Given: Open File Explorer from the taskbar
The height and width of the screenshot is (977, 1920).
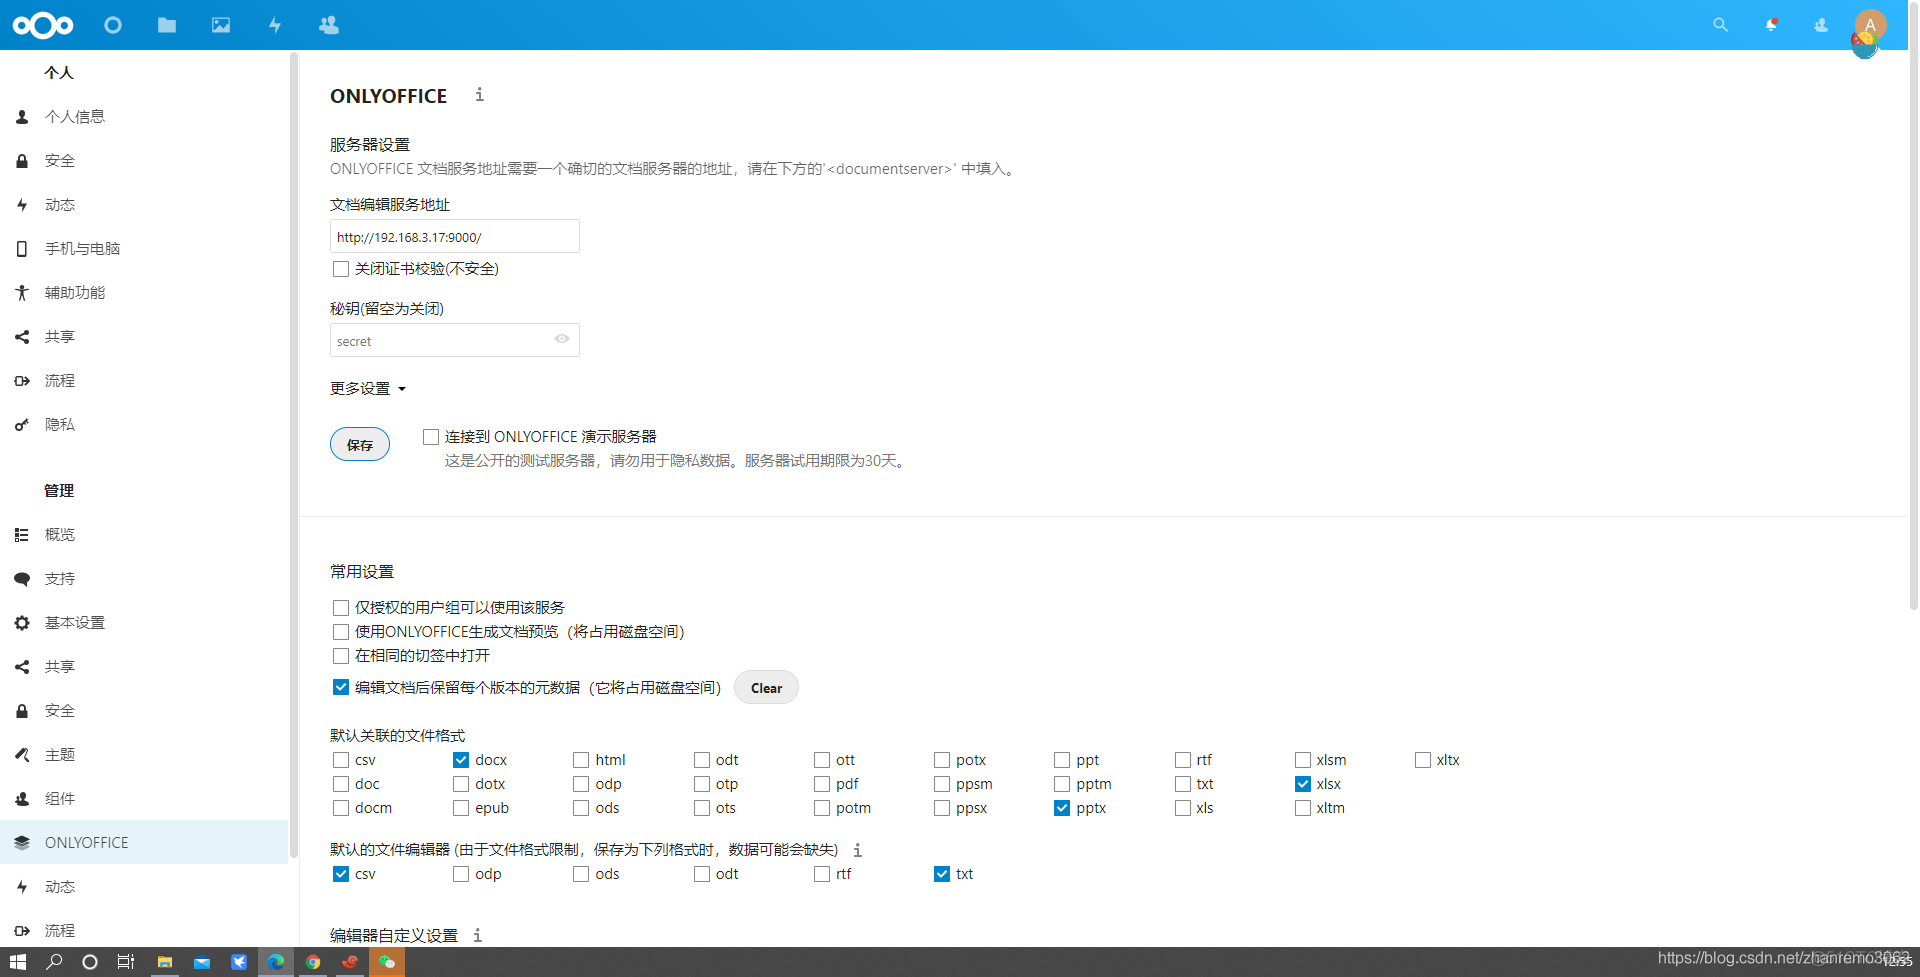Looking at the screenshot, I should (x=165, y=962).
